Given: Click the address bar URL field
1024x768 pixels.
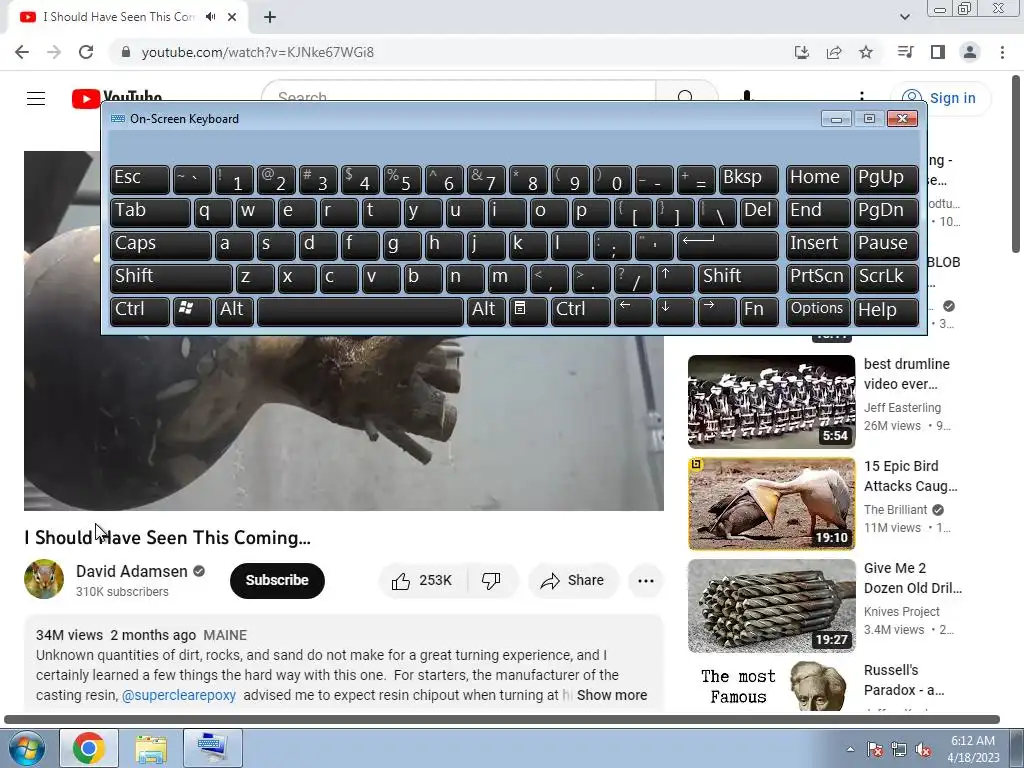Looking at the screenshot, I should coord(451,52).
